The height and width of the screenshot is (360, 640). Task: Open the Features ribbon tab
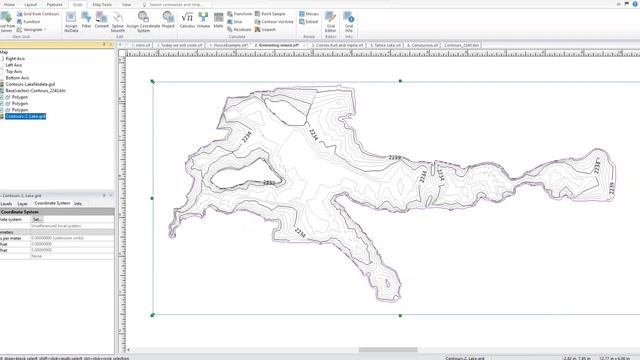click(54, 4)
